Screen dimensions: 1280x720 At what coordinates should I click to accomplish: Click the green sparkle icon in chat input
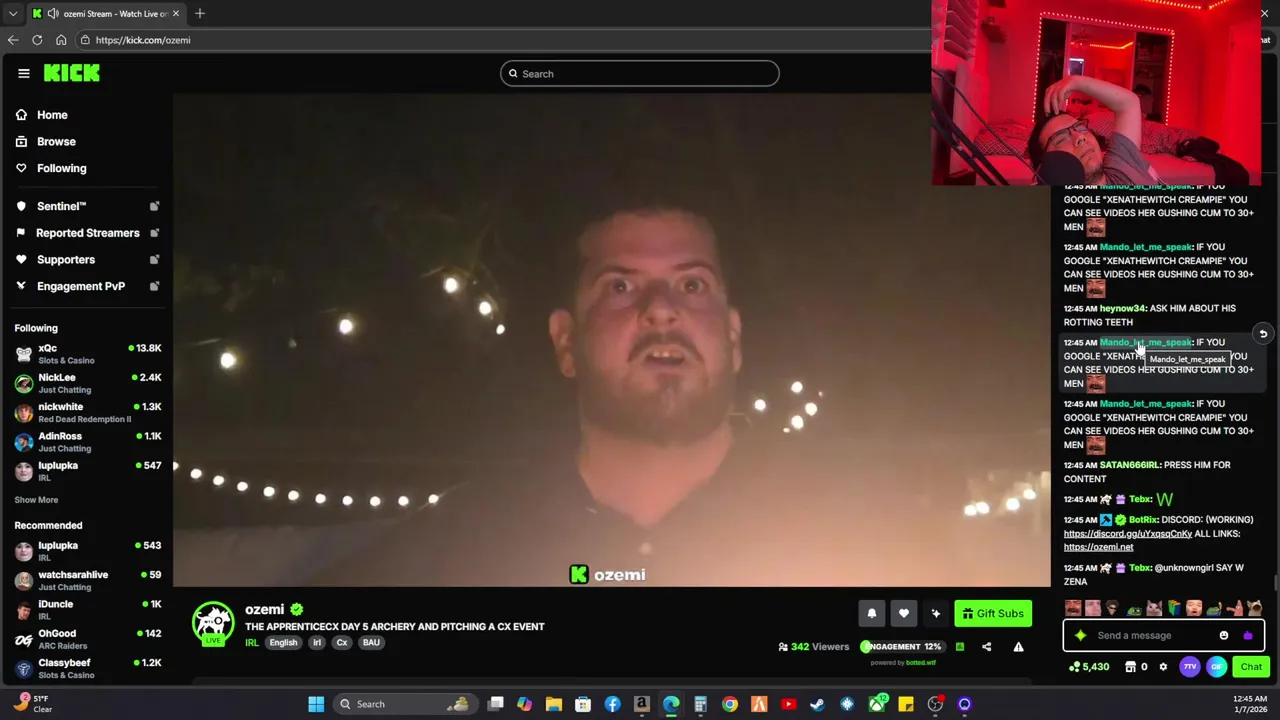tap(1080, 635)
